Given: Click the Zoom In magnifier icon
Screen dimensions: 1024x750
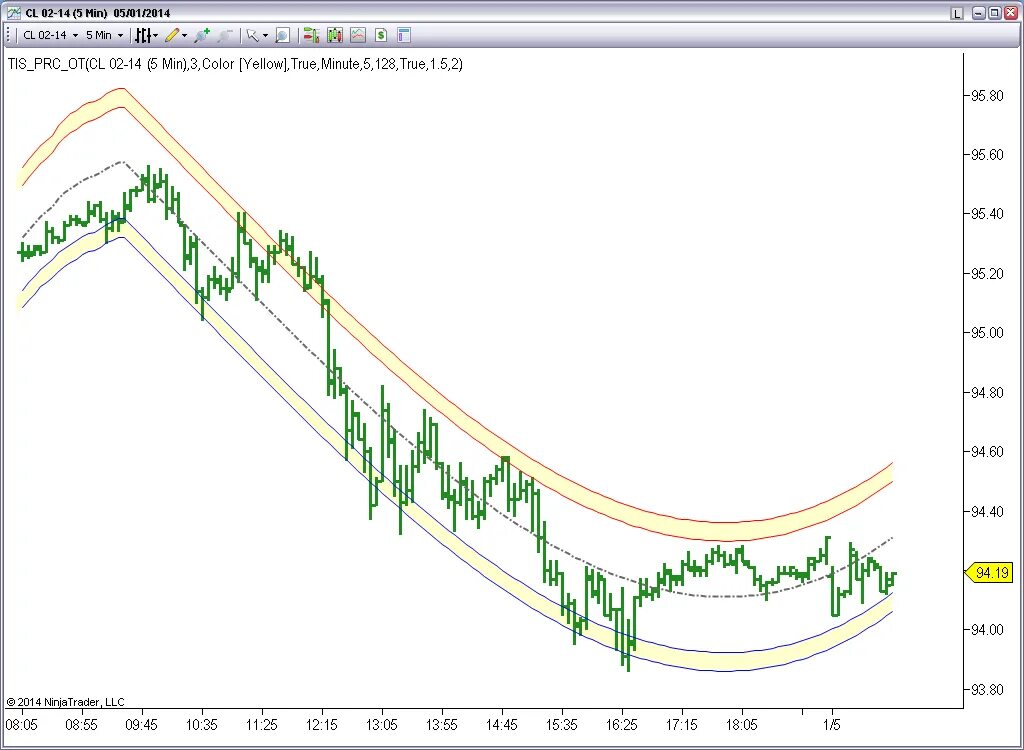Looking at the screenshot, I should 202,35.
